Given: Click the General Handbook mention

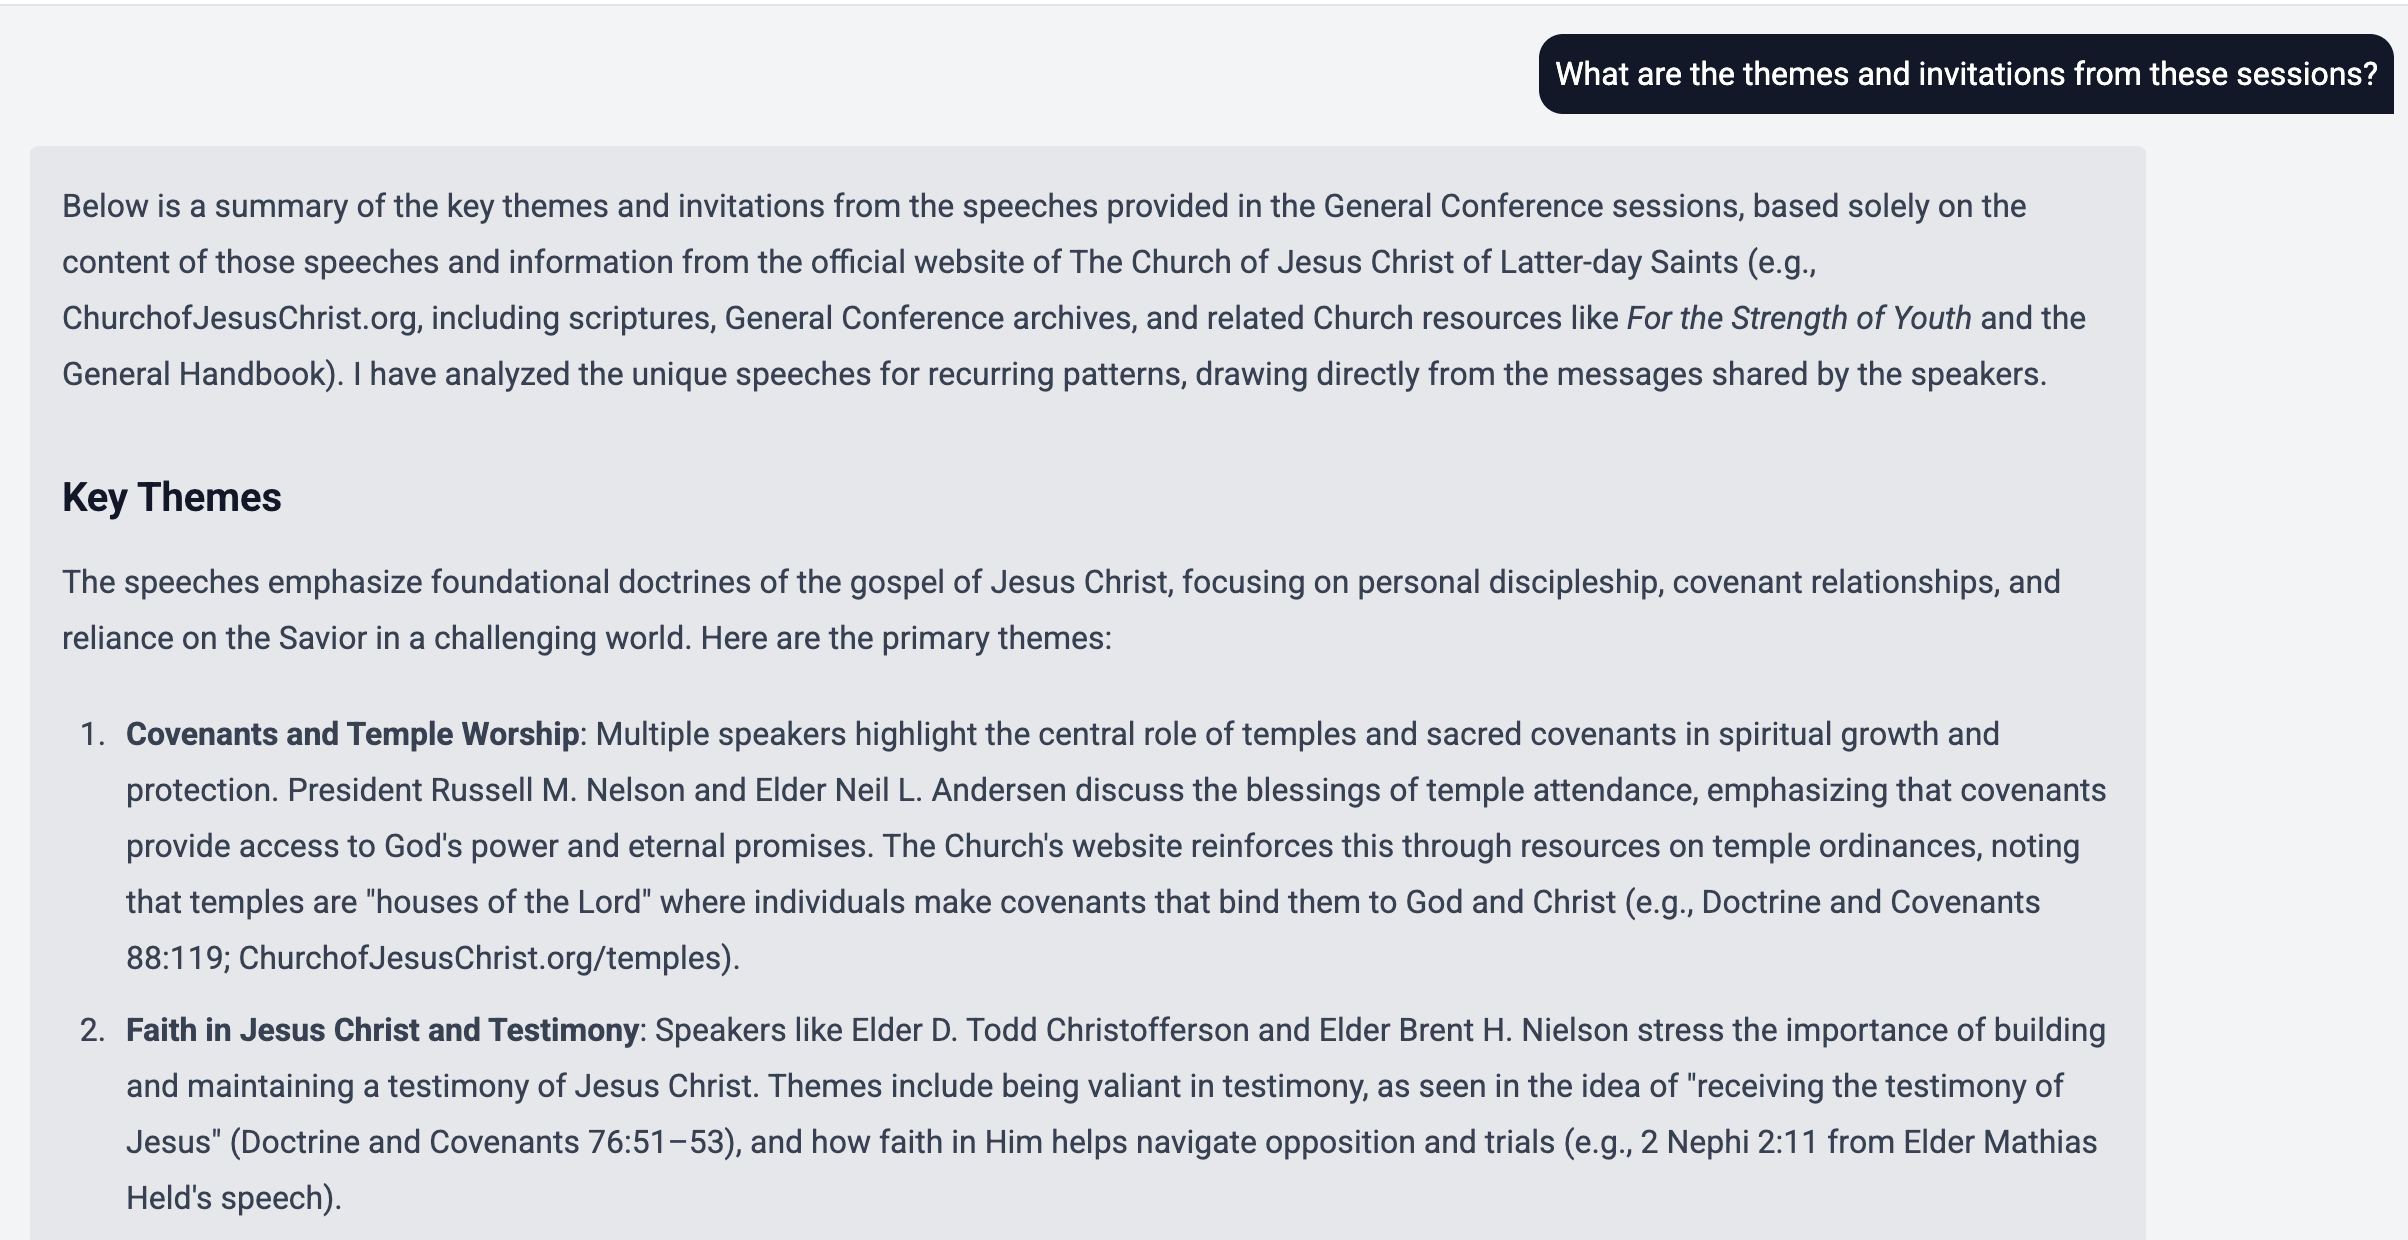Looking at the screenshot, I should (194, 374).
